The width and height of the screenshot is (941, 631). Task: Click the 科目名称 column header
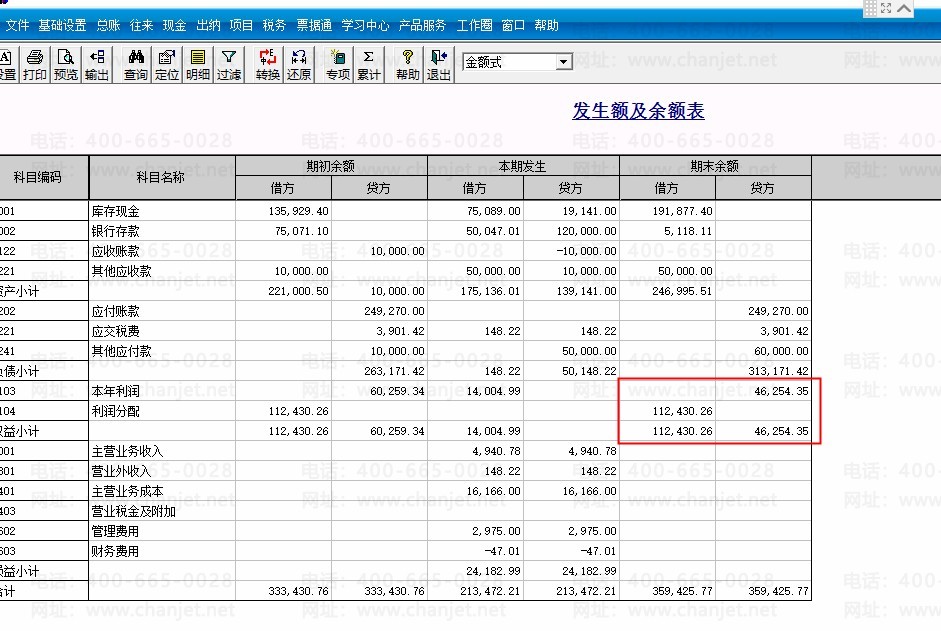161,177
